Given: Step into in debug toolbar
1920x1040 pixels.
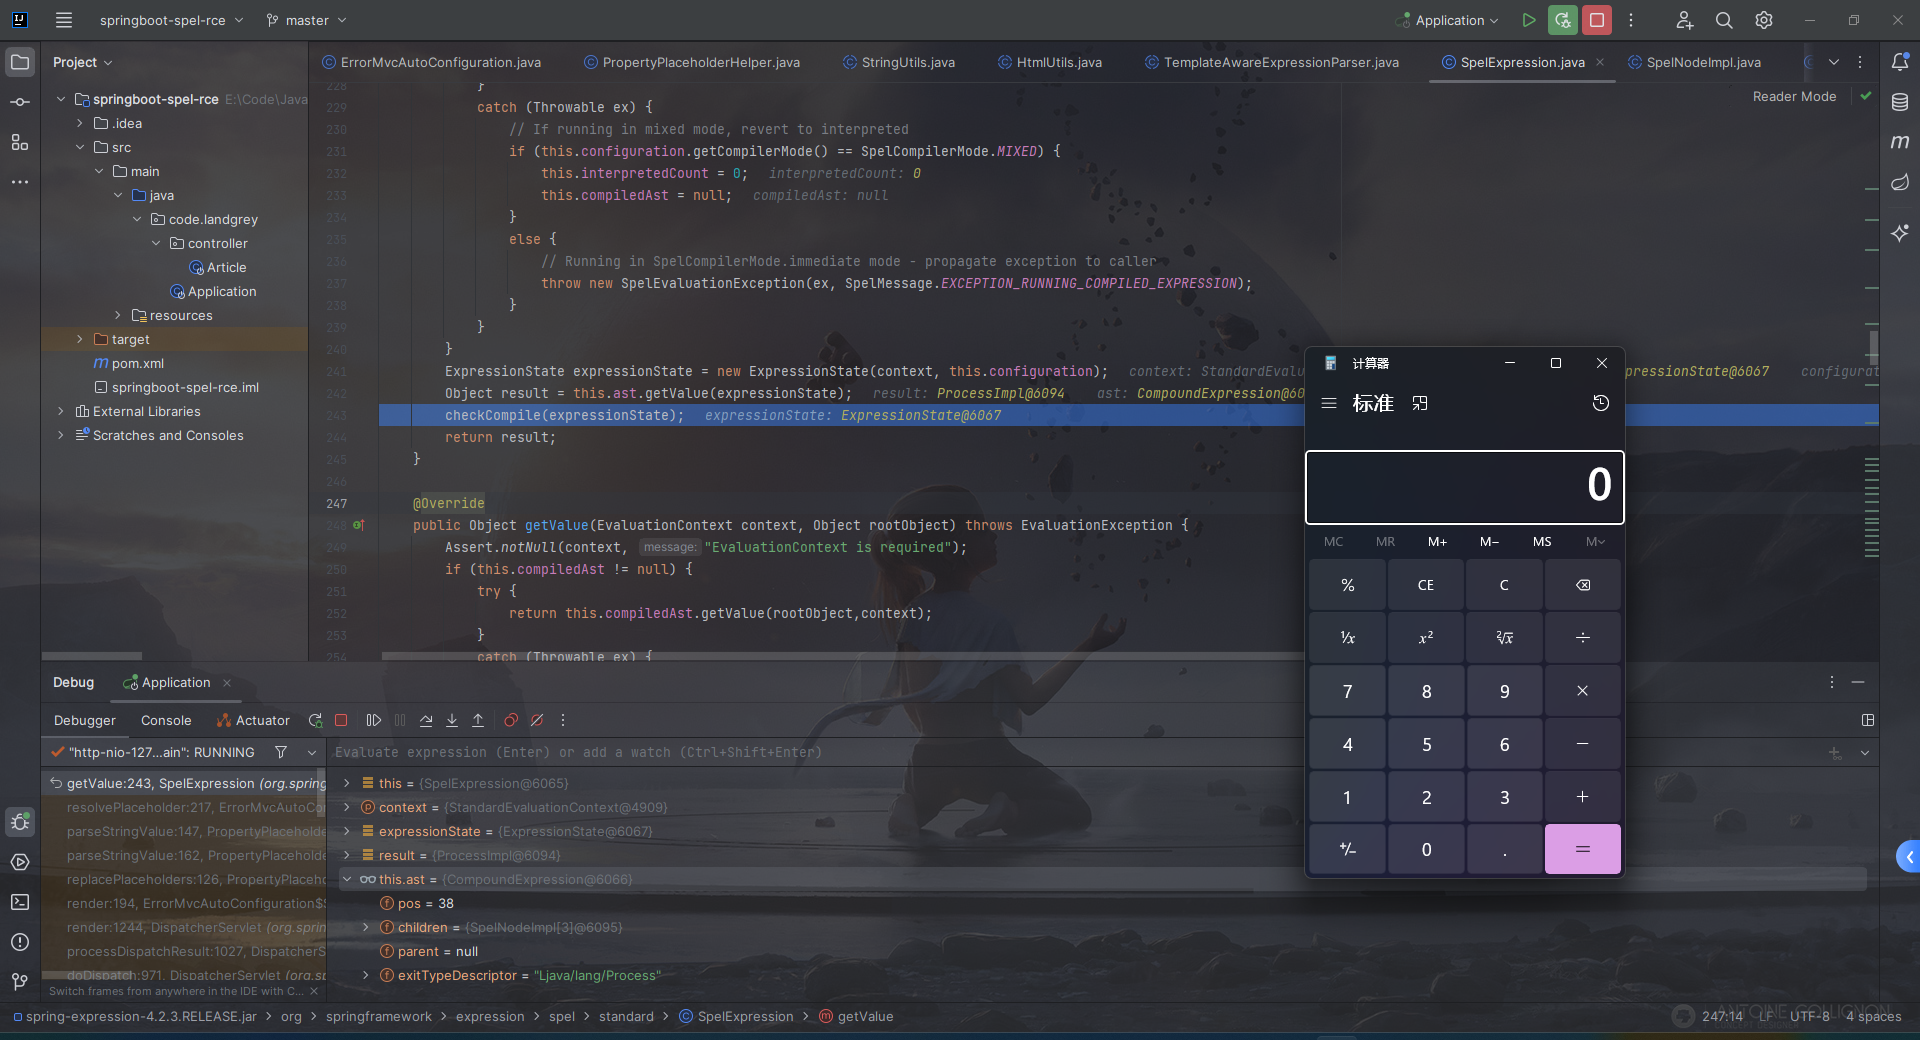Looking at the screenshot, I should pos(452,720).
